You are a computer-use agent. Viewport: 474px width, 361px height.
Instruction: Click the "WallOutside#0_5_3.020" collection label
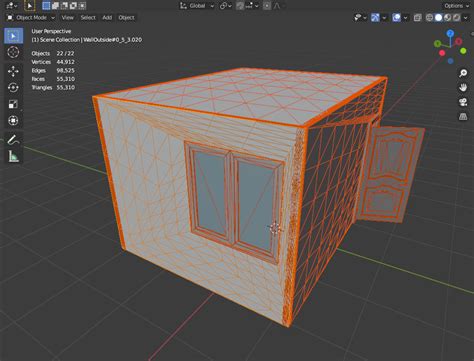[112, 40]
